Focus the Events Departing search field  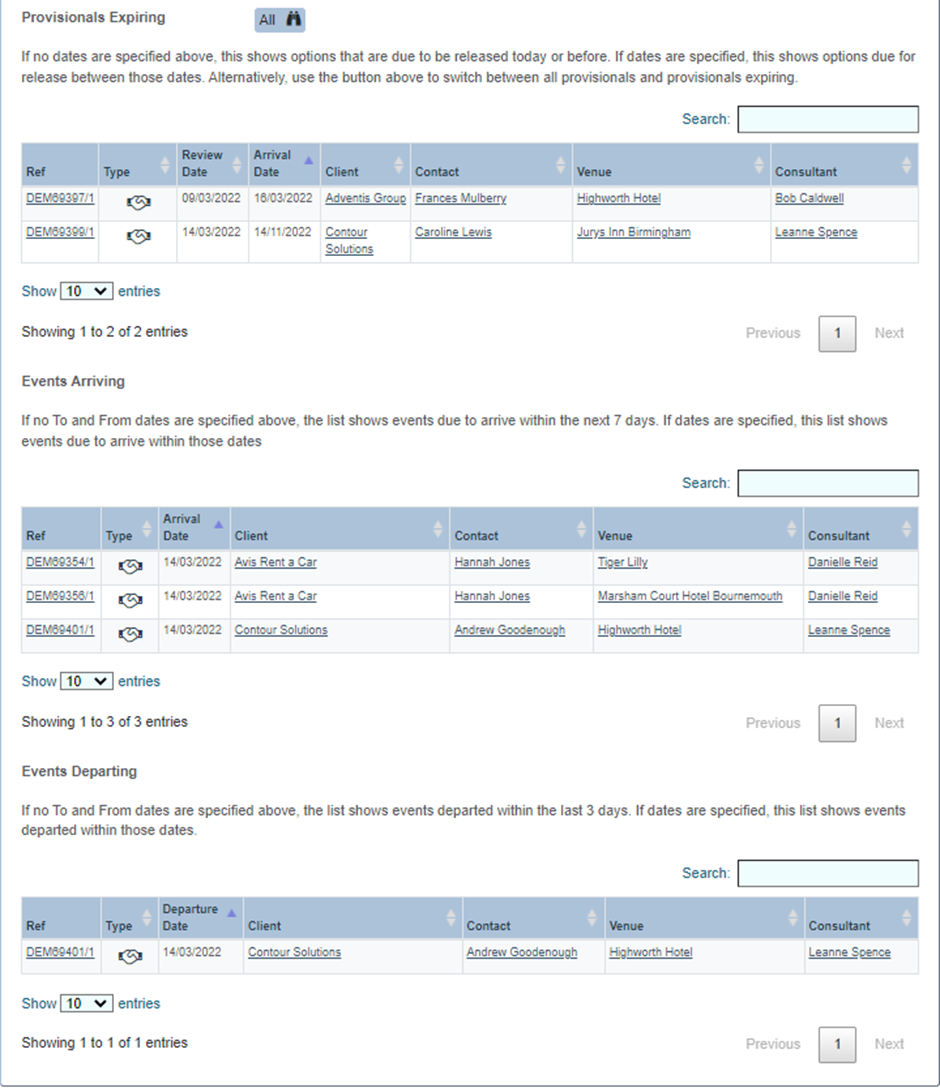pyautogui.click(x=828, y=873)
